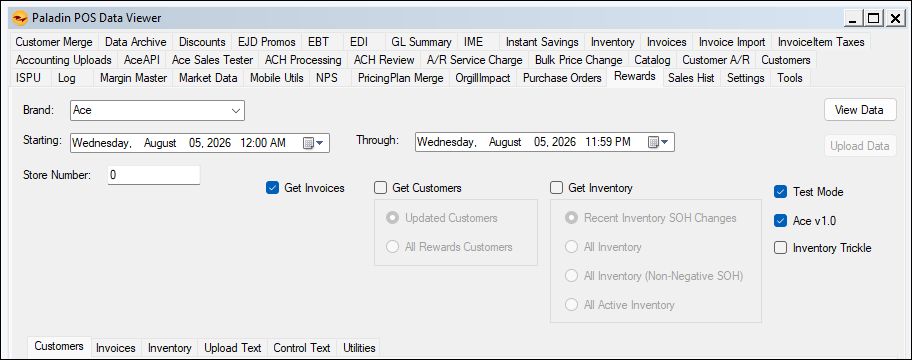Switch to the Settings tab
The height and width of the screenshot is (360, 912).
coord(746,78)
